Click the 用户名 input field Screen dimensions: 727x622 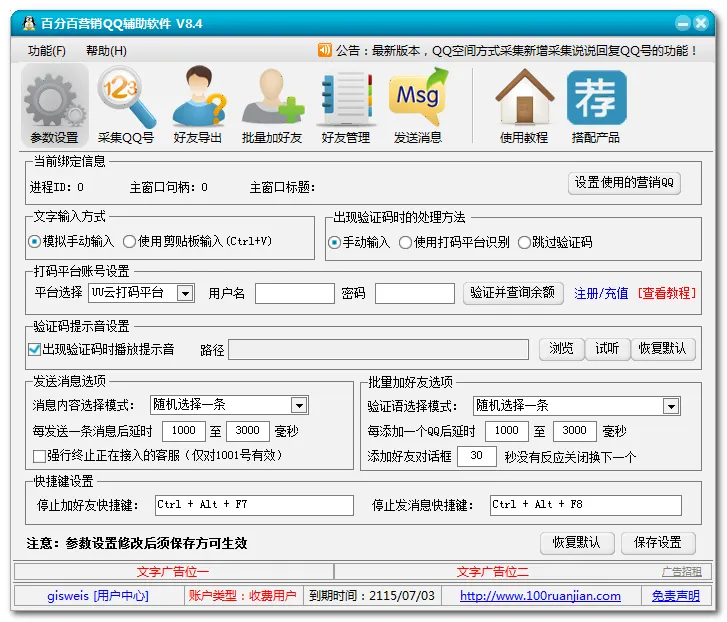(x=294, y=293)
